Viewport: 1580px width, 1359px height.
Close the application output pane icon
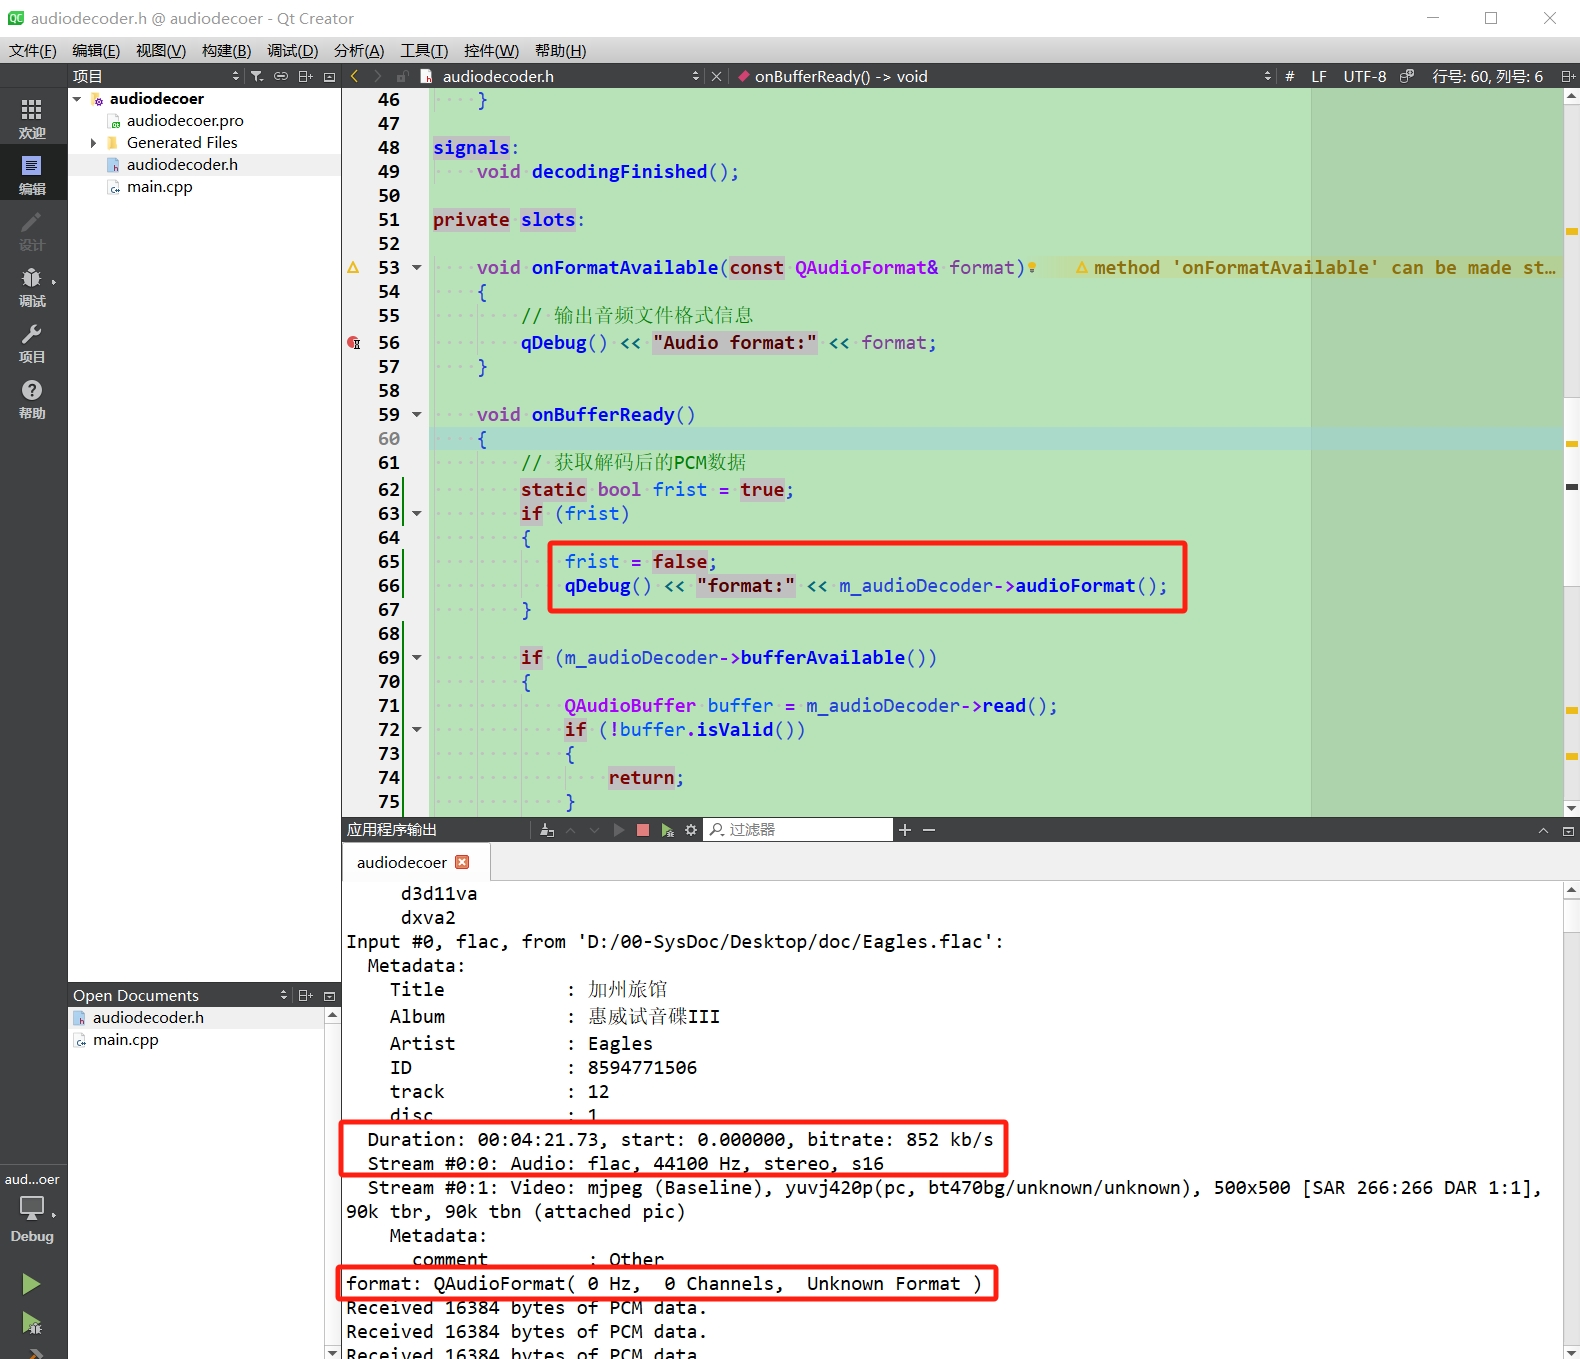1568,830
